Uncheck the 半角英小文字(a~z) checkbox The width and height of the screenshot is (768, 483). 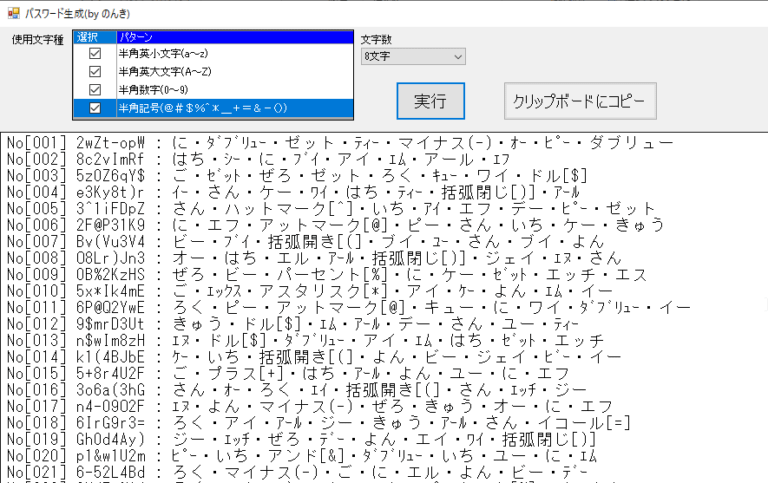point(95,53)
